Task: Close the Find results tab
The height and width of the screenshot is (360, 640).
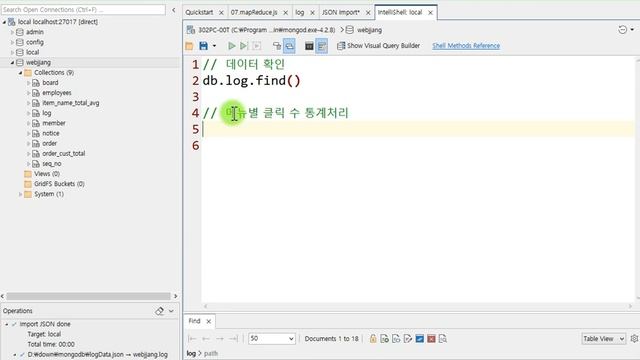Action: point(209,321)
